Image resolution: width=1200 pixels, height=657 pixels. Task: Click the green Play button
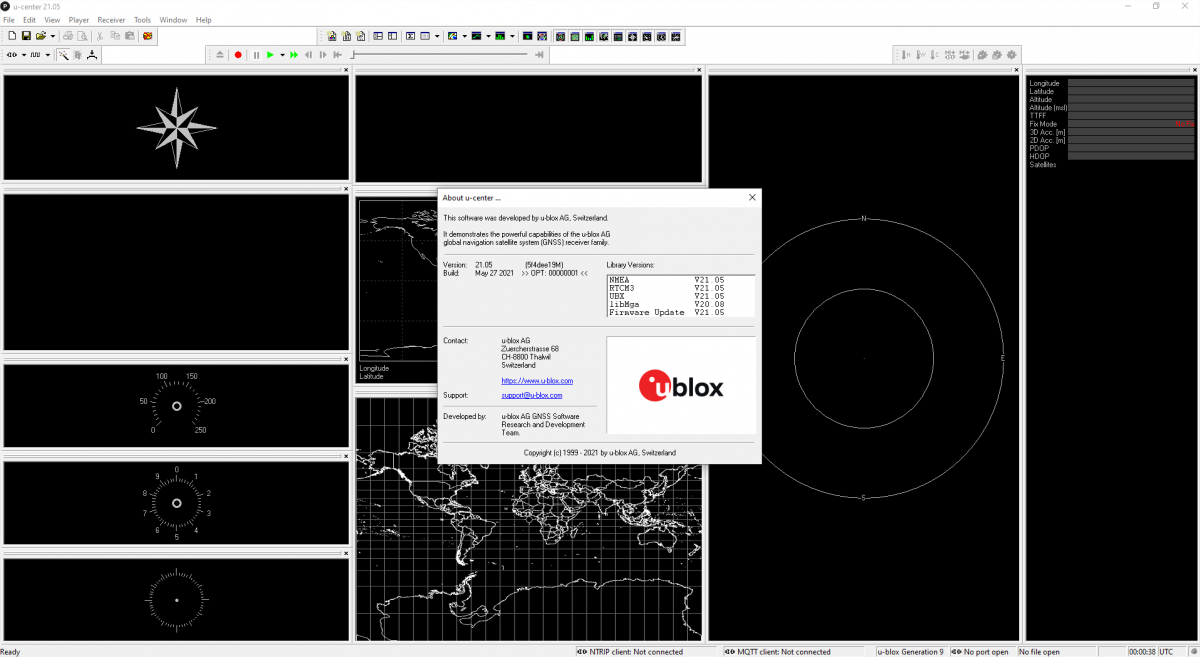(x=270, y=54)
